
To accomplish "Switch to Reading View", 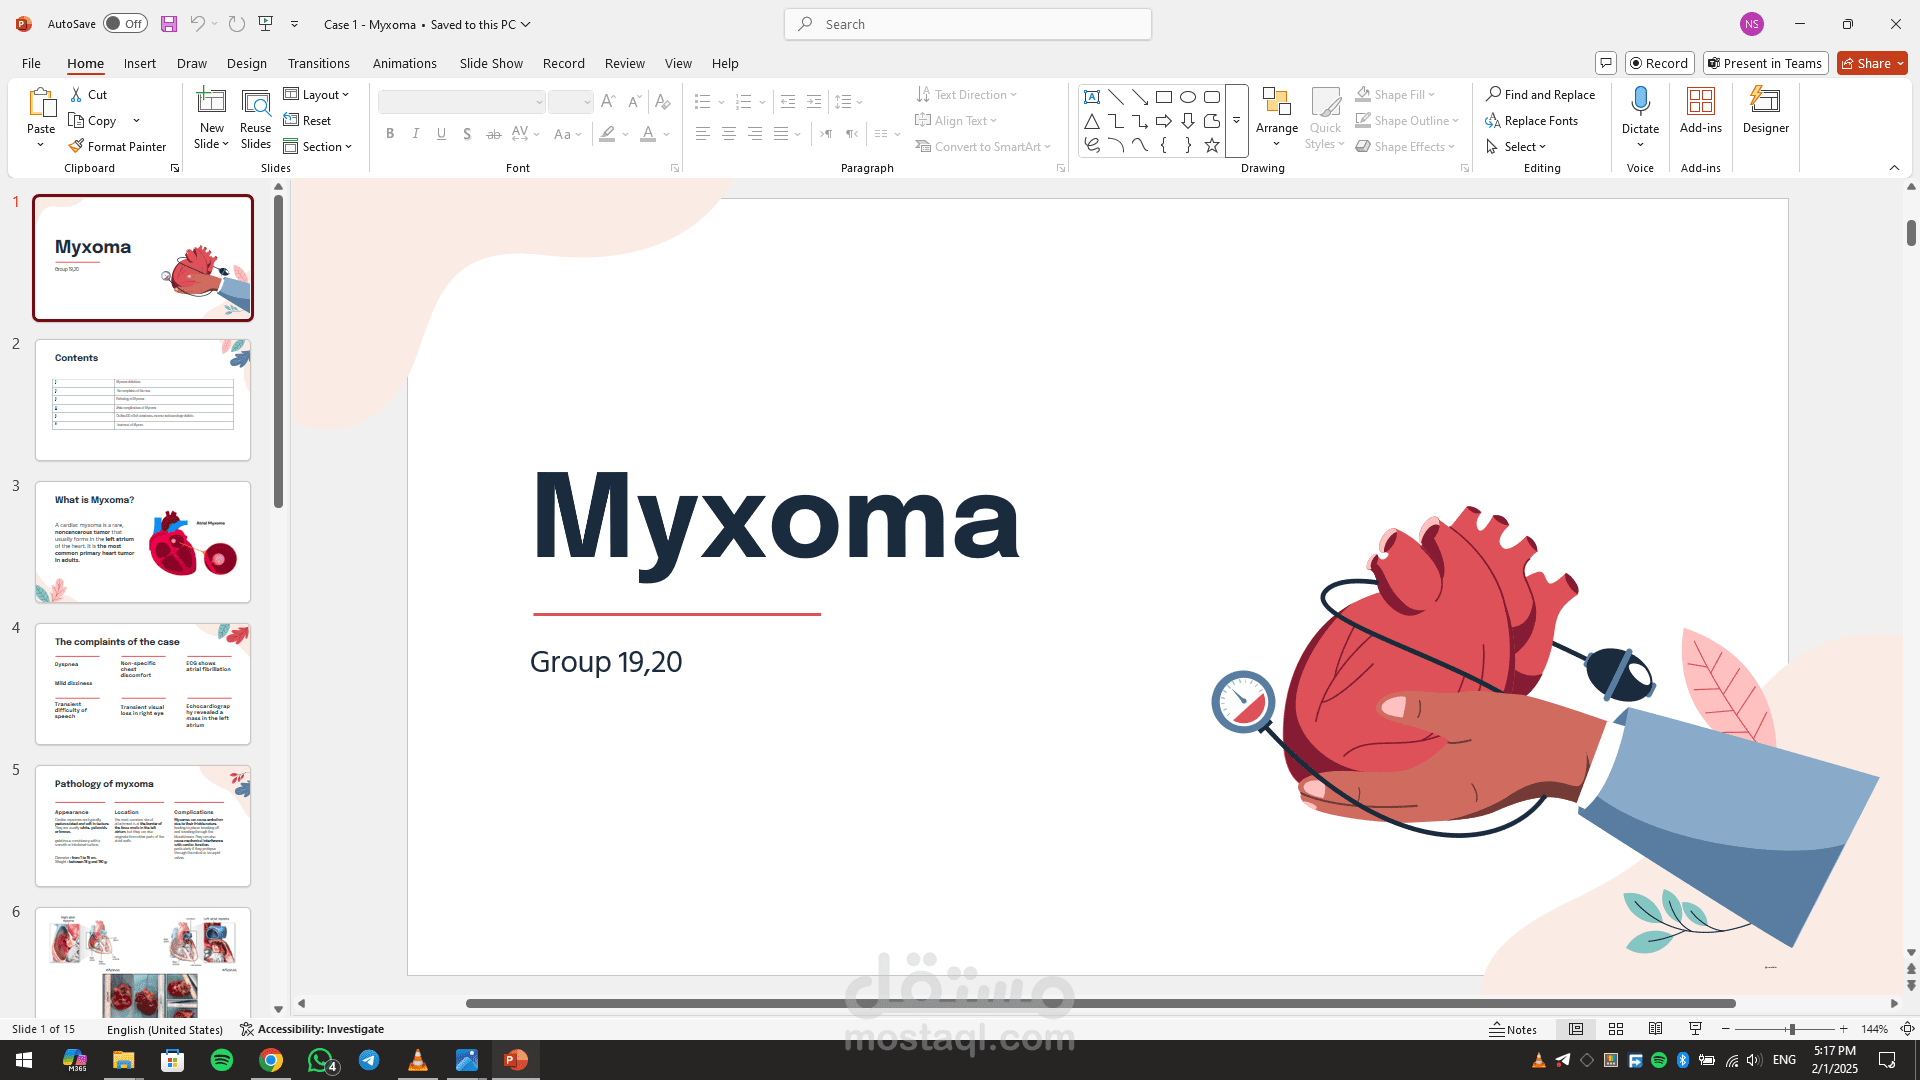I will point(1656,1029).
